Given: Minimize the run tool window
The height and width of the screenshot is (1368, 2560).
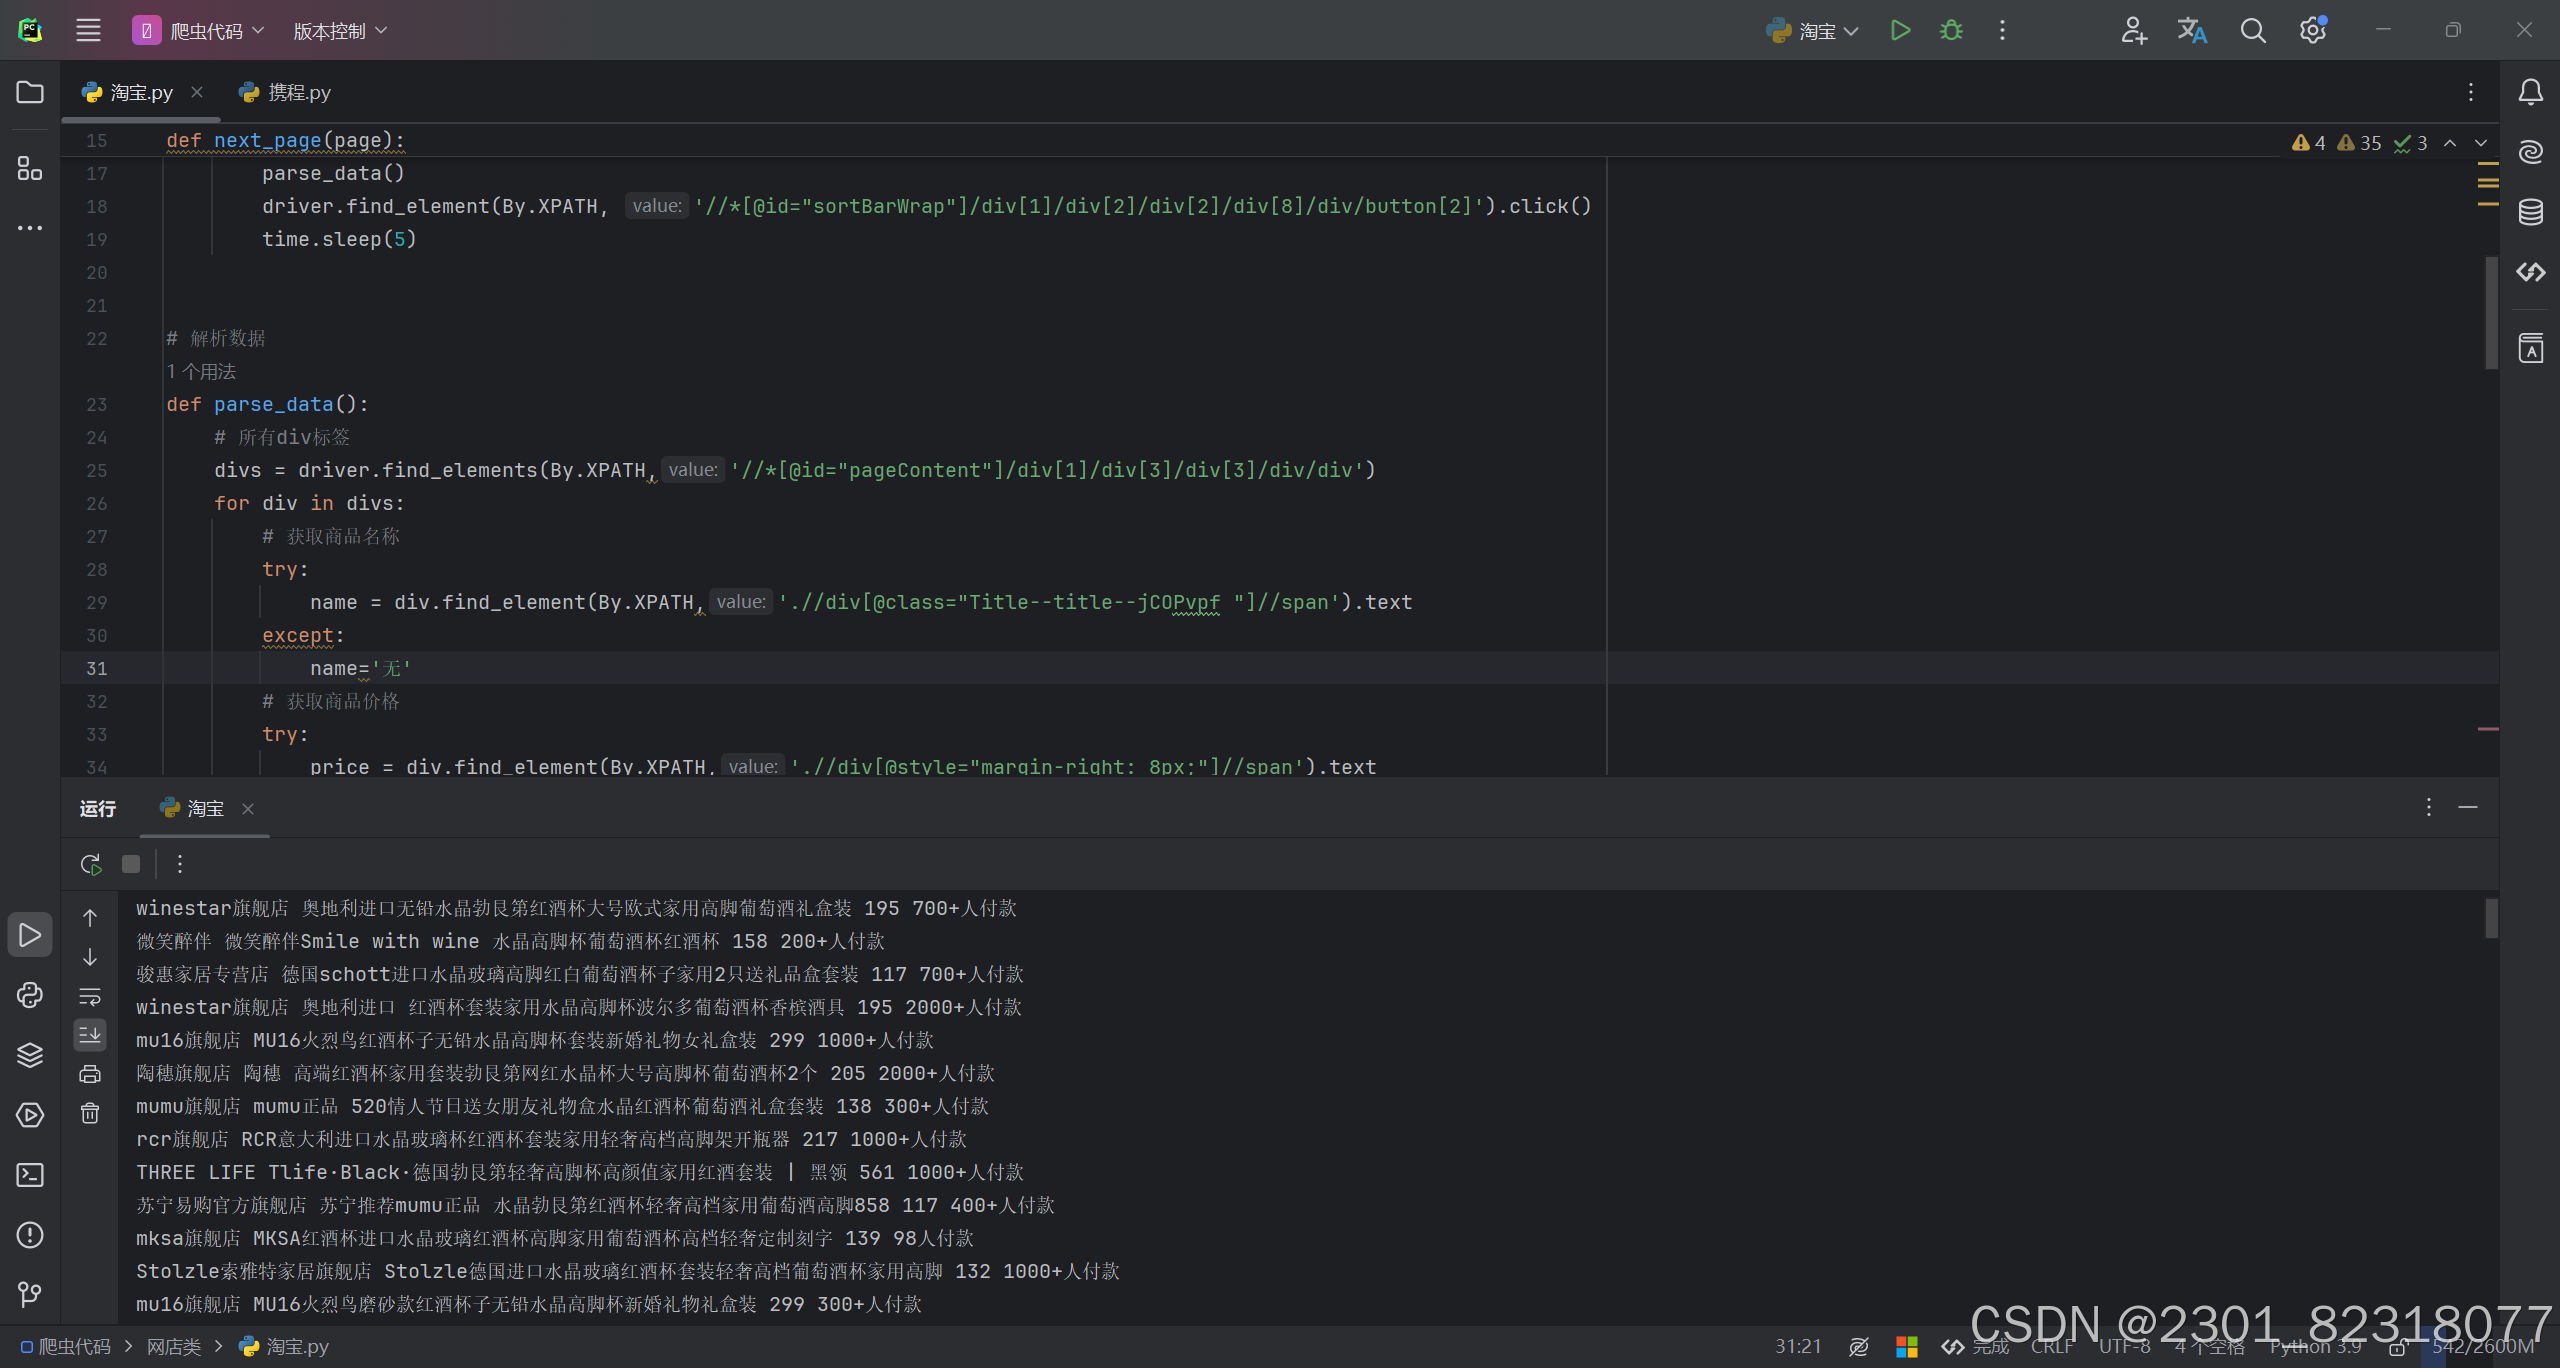Looking at the screenshot, I should click(2468, 807).
